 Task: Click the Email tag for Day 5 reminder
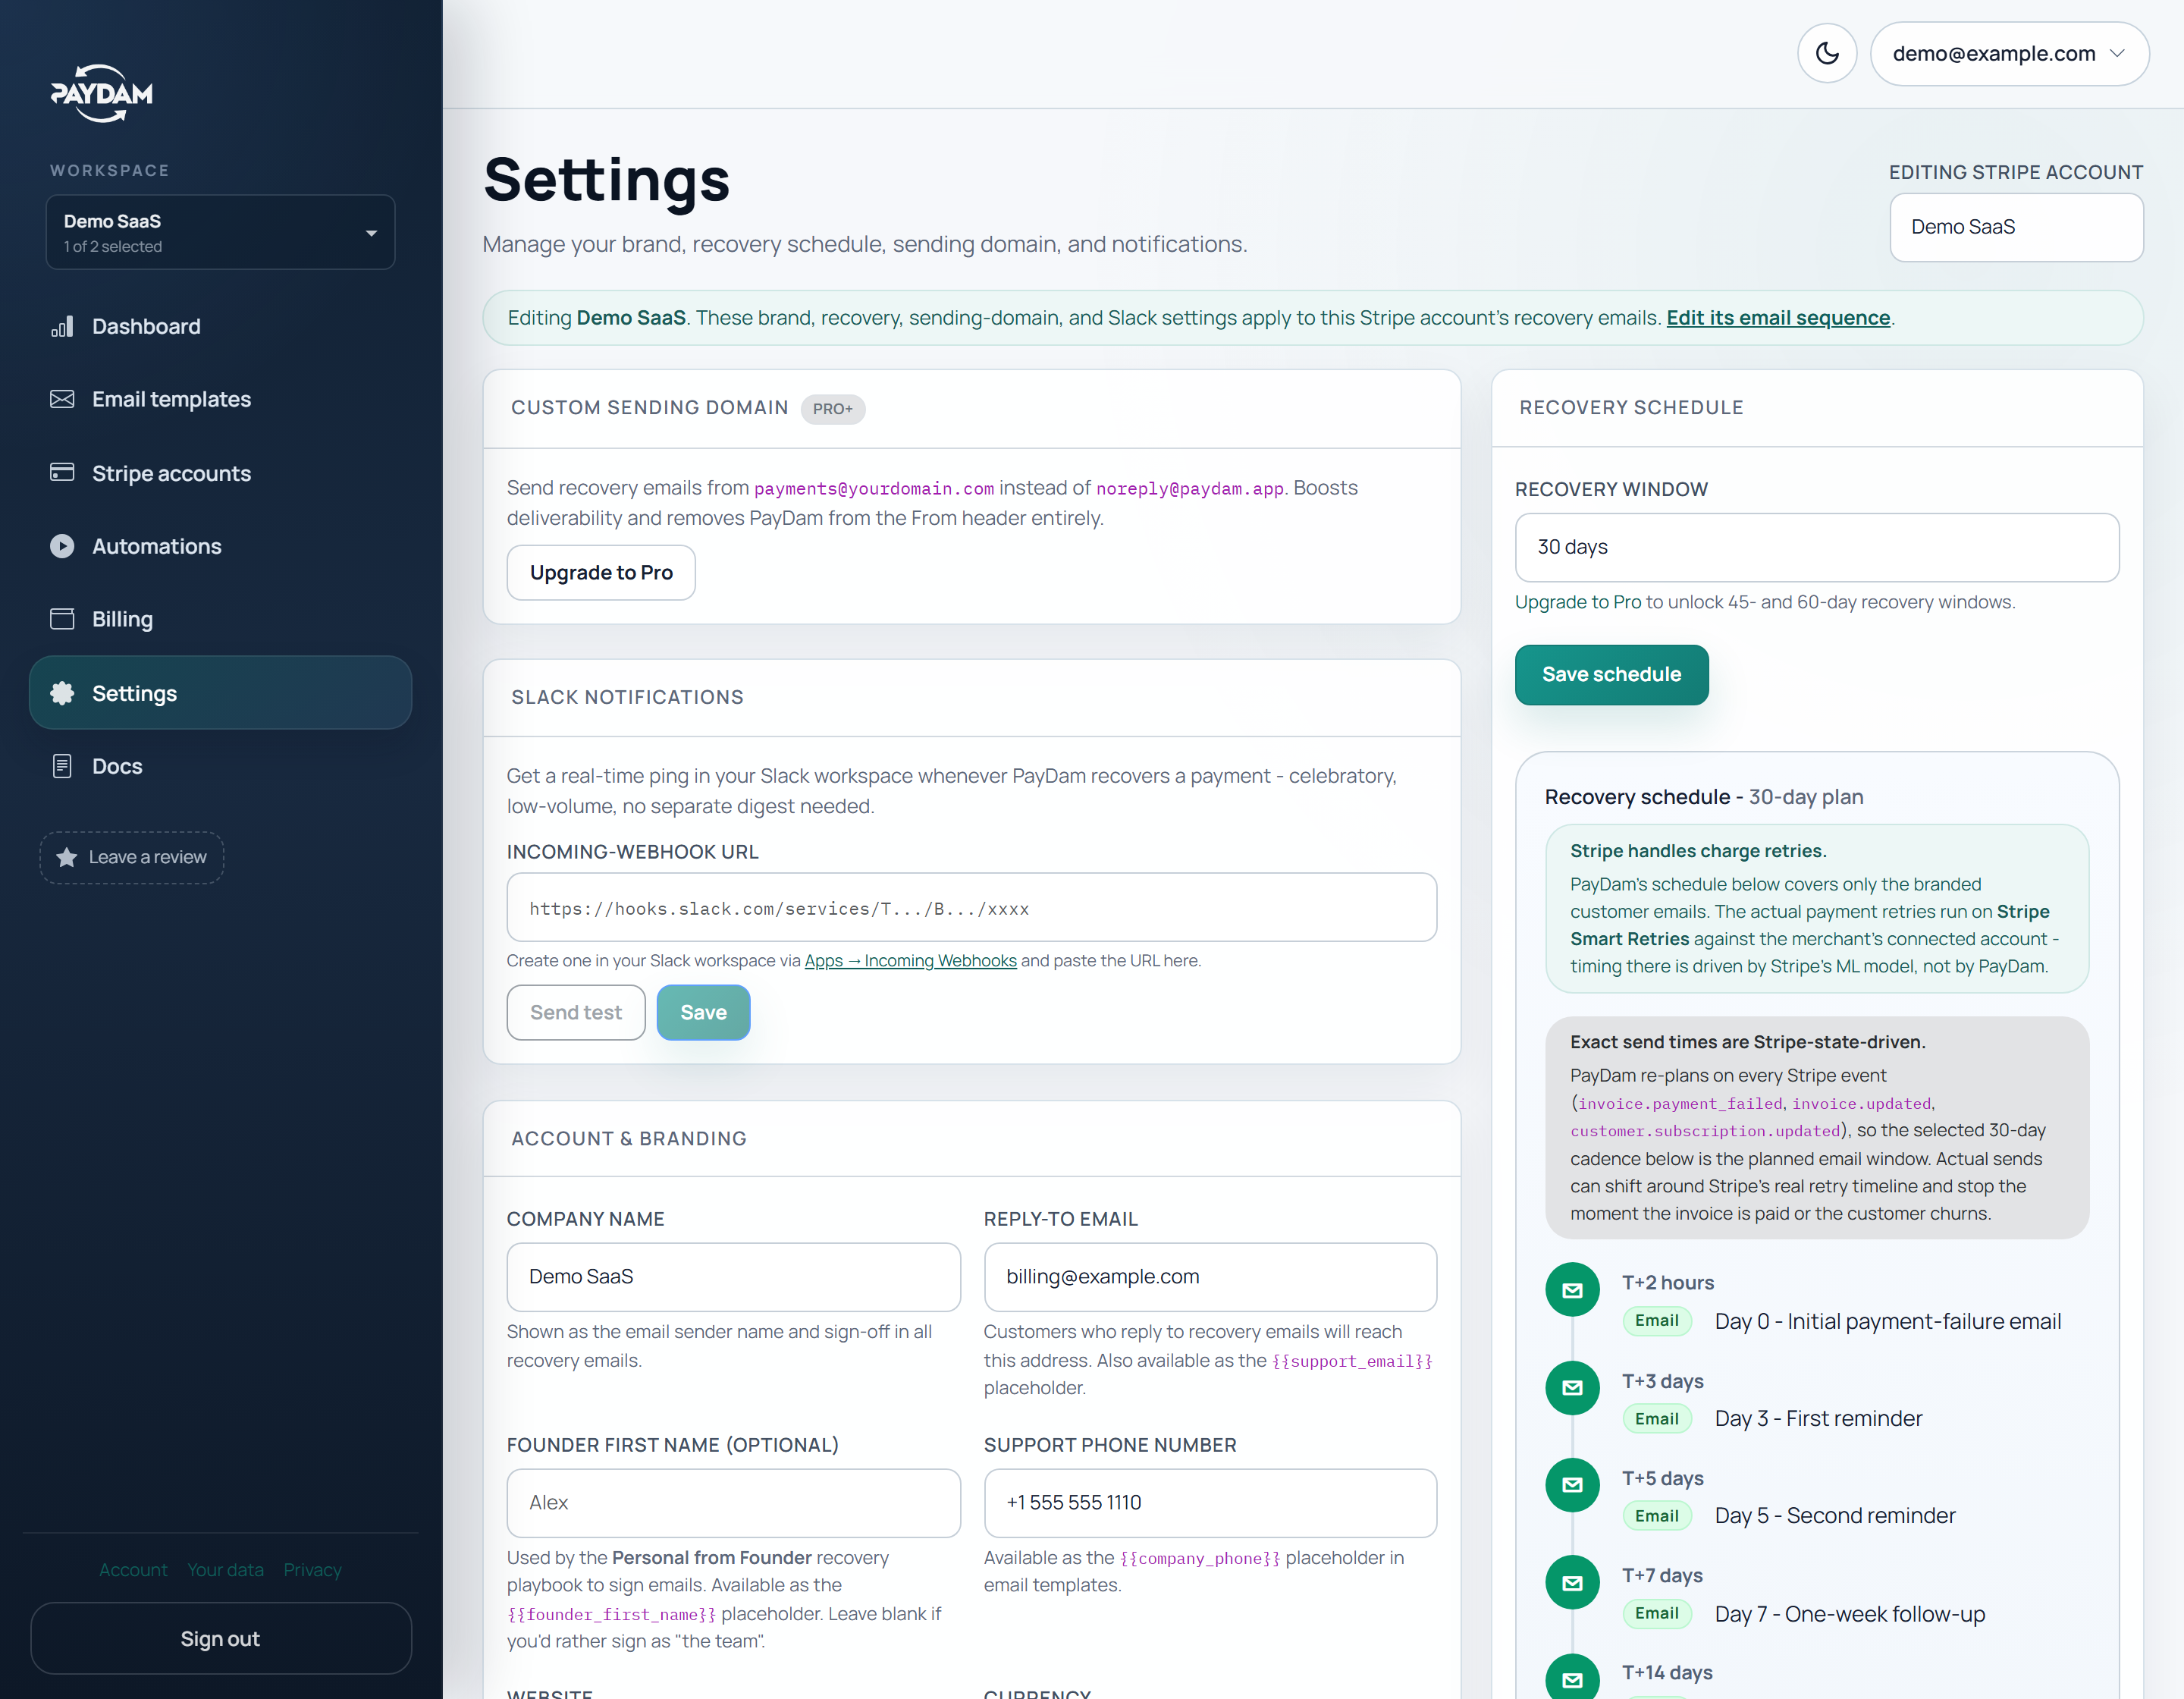[1656, 1516]
